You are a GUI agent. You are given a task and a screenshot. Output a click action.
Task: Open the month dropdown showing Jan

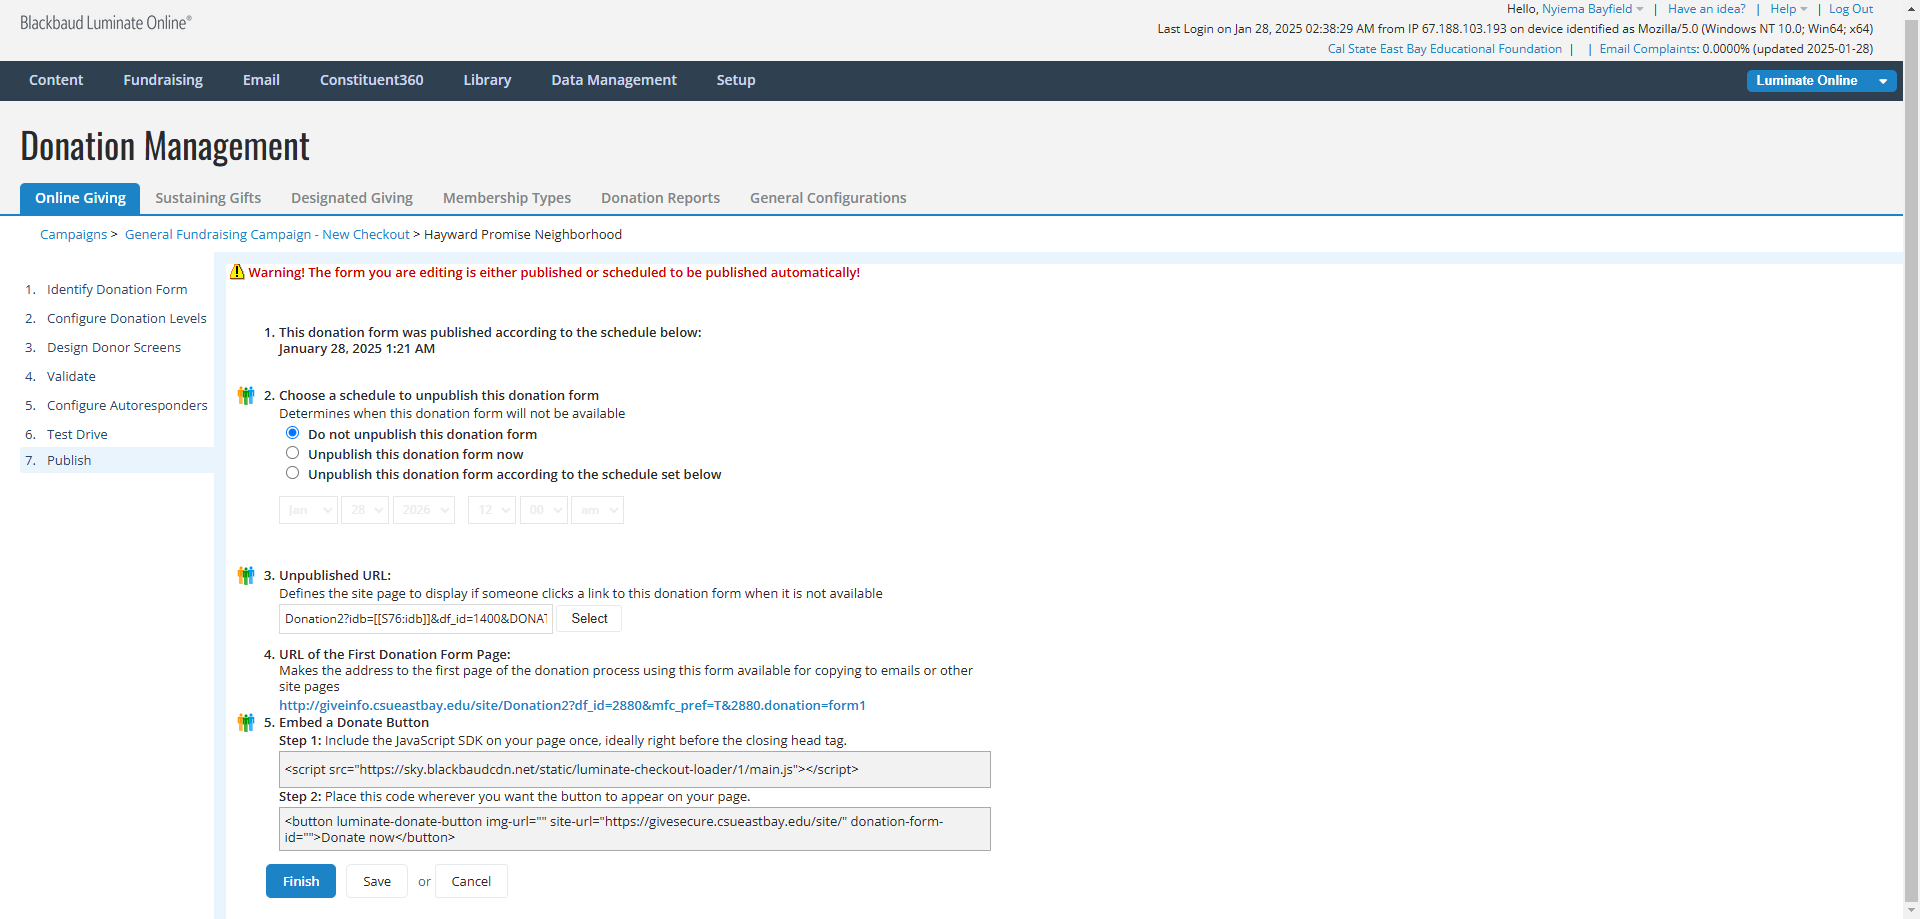(x=308, y=510)
